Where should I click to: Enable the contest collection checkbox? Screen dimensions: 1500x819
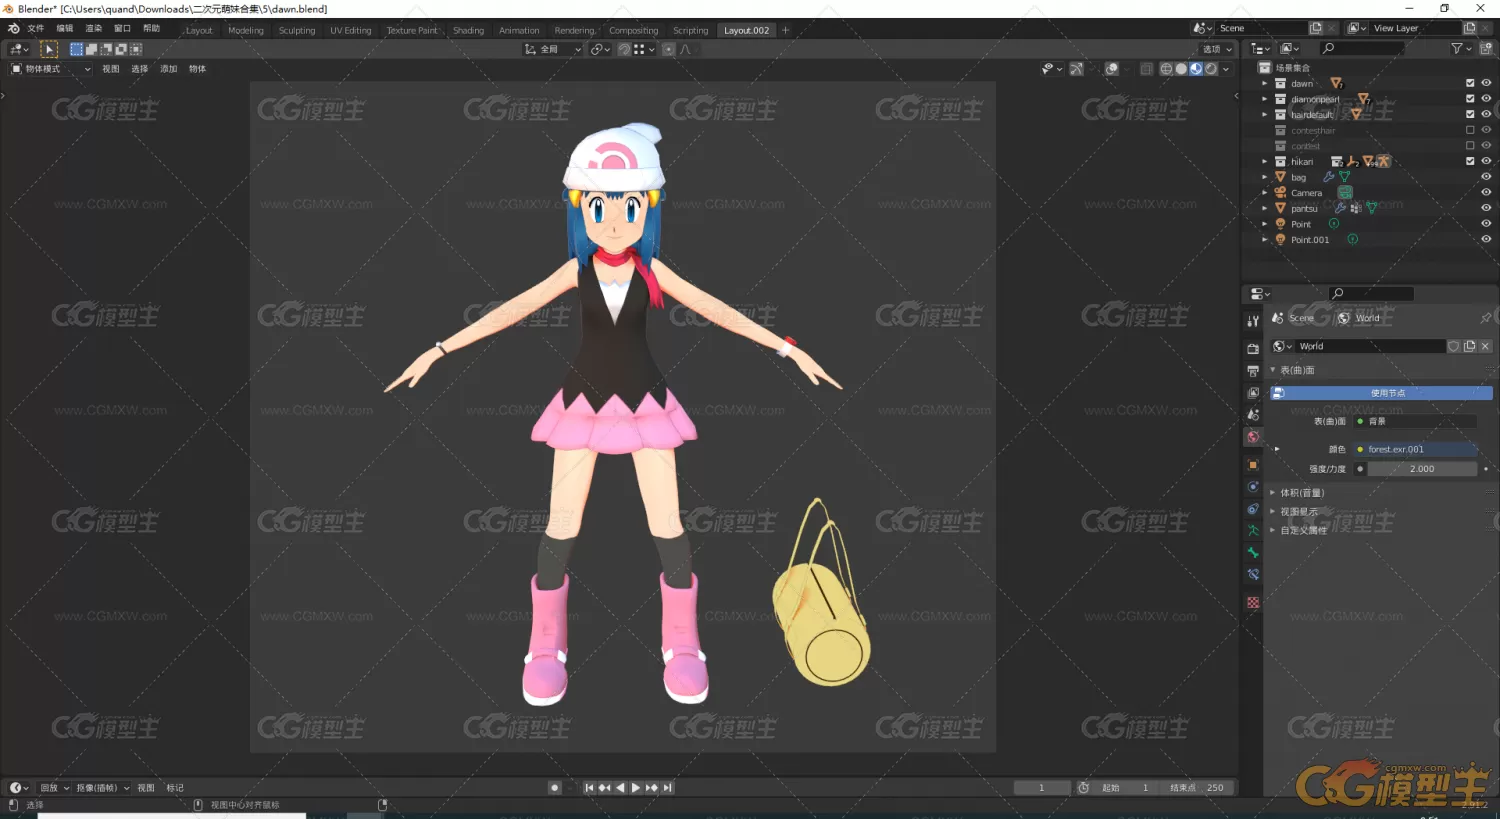click(1470, 146)
